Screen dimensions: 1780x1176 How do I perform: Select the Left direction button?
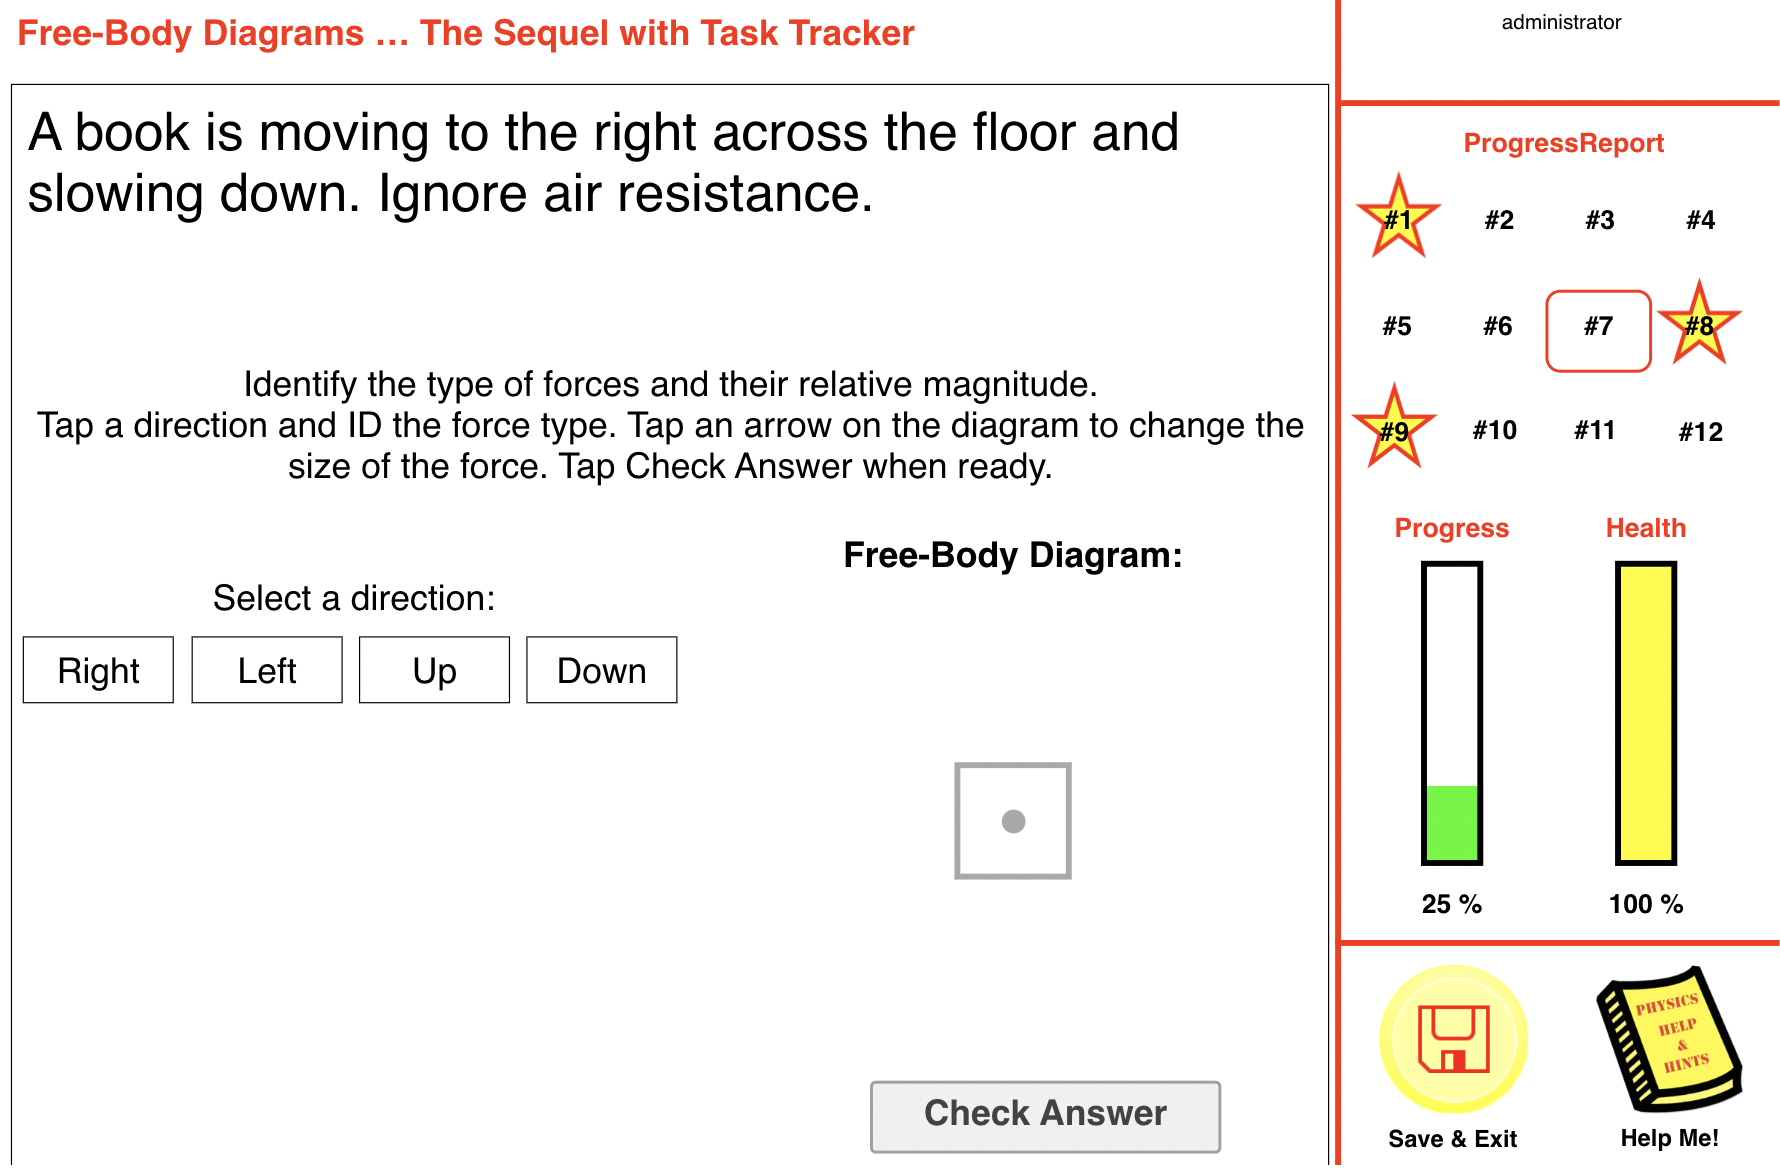tap(266, 670)
